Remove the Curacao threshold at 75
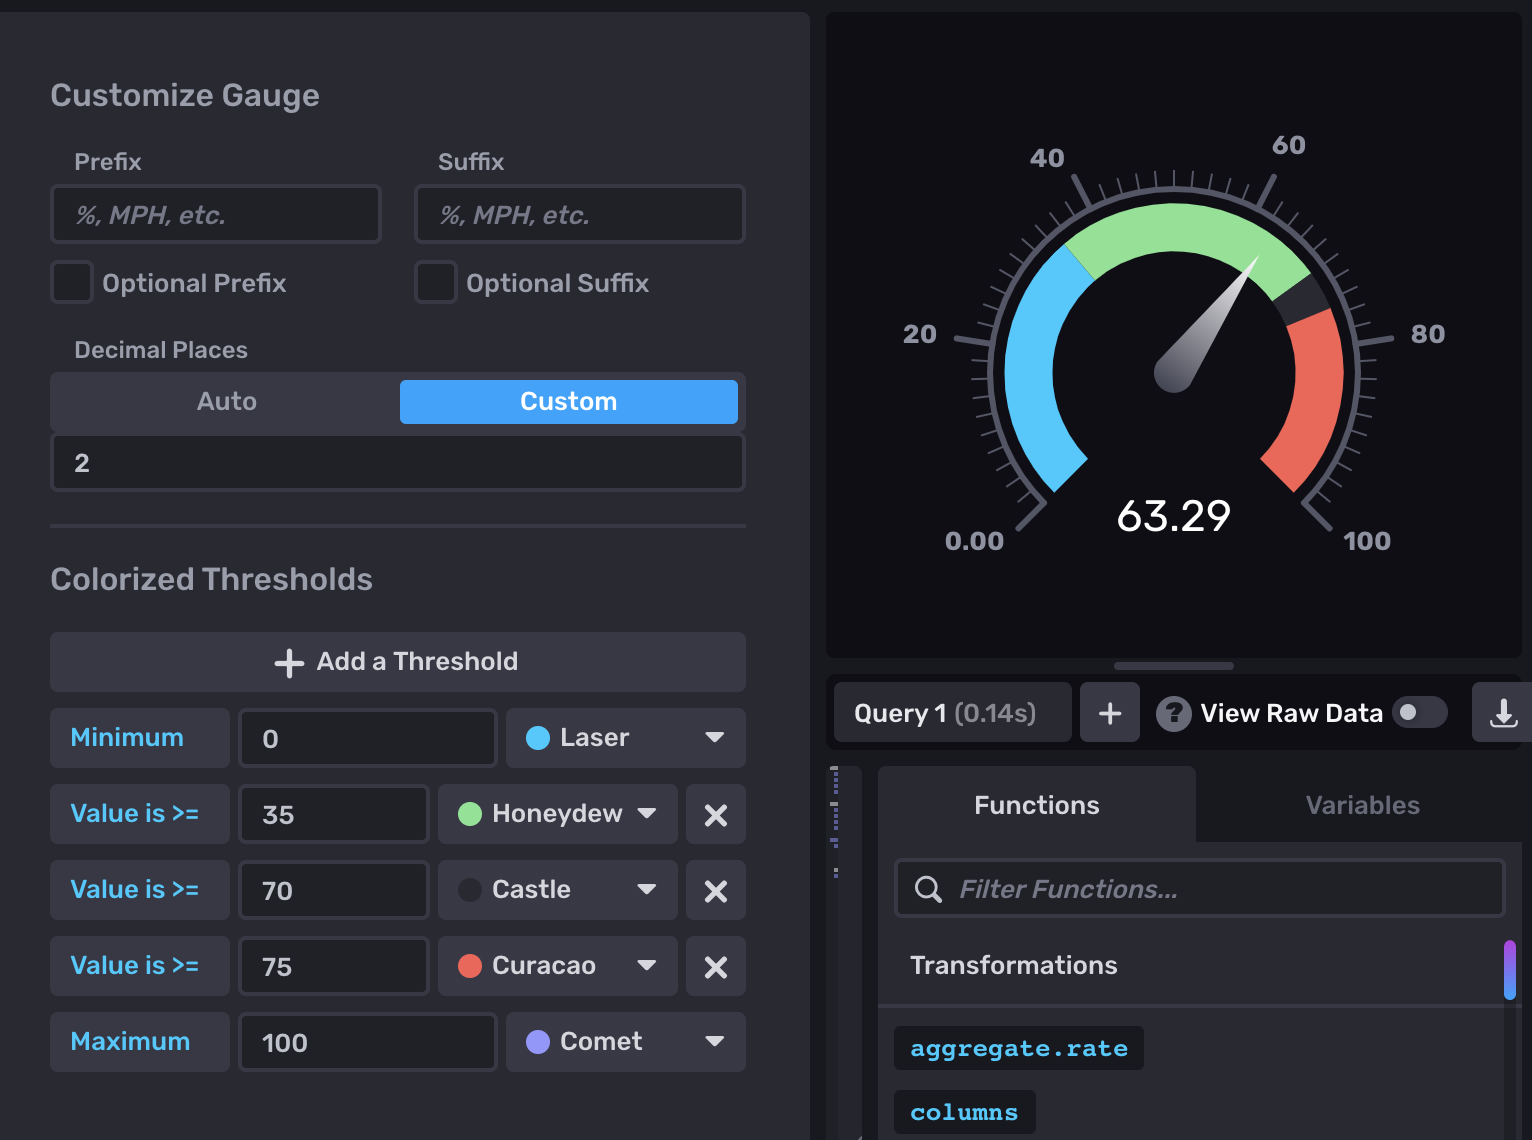Image resolution: width=1532 pixels, height=1140 pixels. click(715, 967)
